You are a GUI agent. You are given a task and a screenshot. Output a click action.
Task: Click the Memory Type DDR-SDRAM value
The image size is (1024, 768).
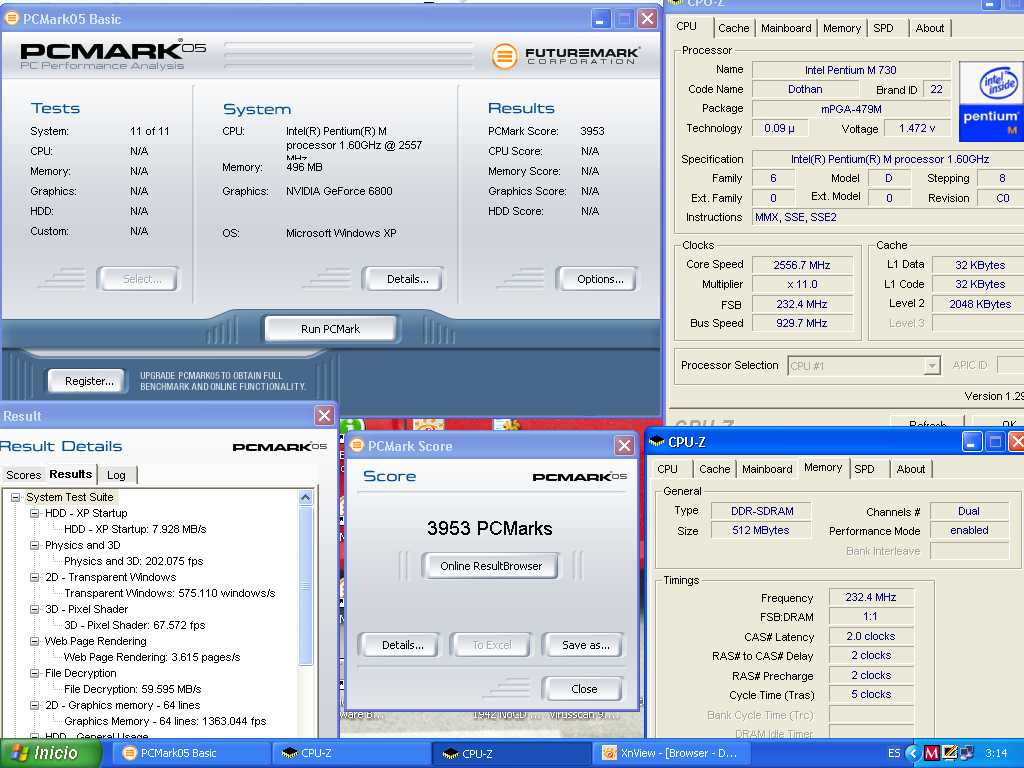click(761, 511)
